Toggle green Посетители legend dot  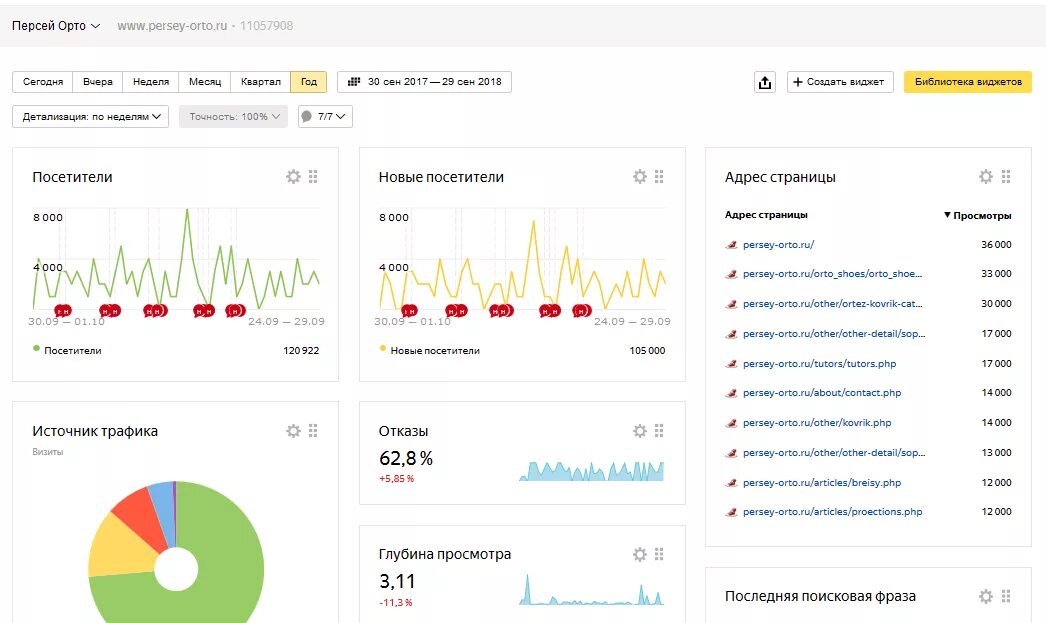coord(37,348)
